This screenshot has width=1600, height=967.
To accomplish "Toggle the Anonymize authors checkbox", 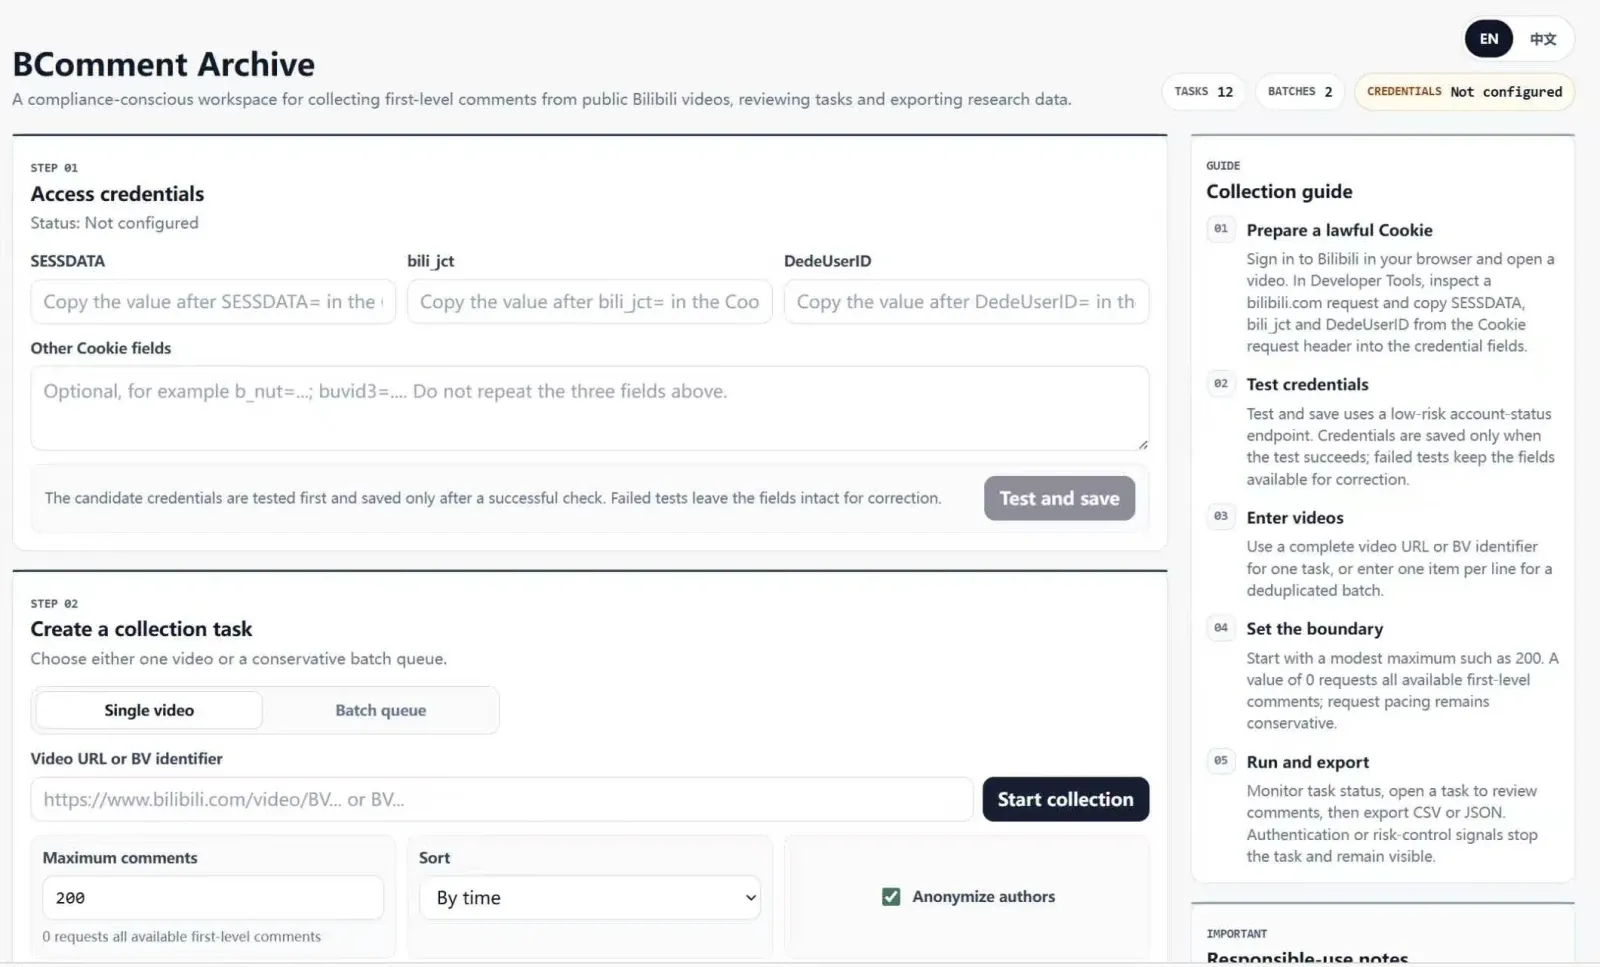I will click(x=891, y=897).
